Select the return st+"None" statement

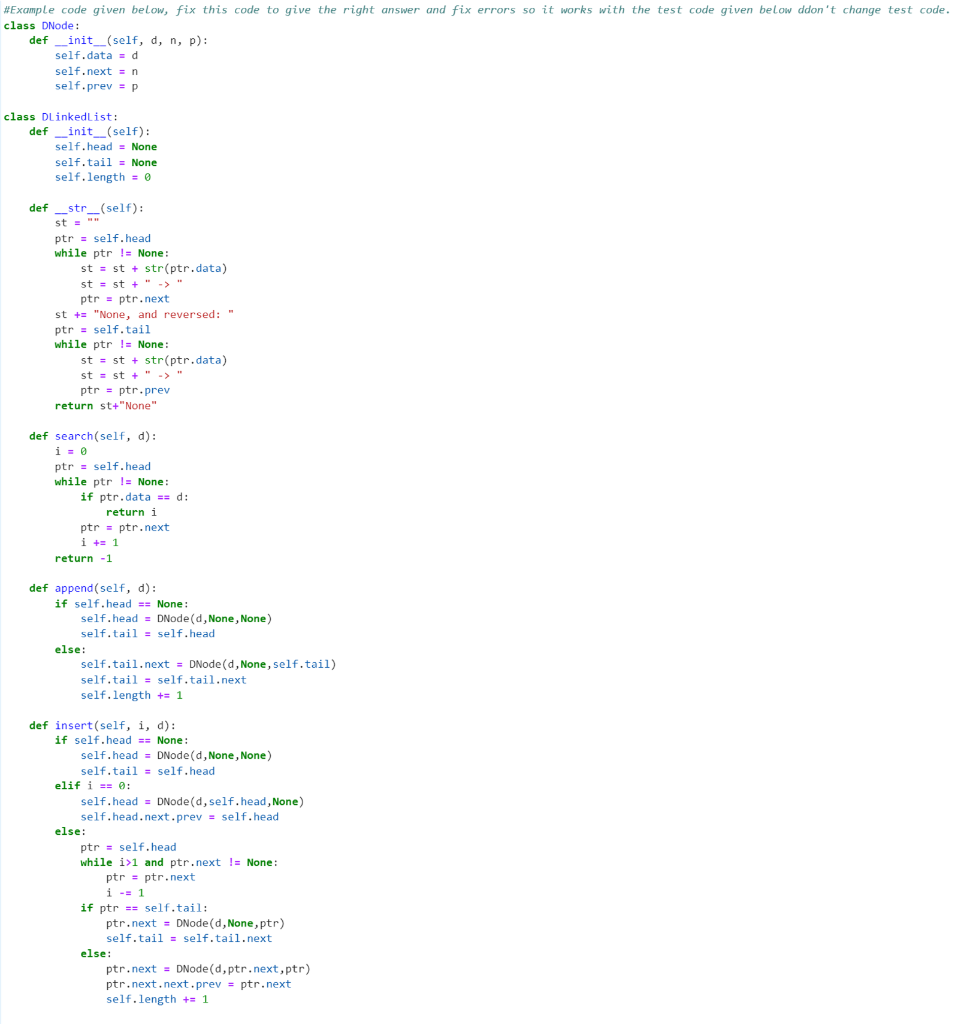click(x=106, y=405)
